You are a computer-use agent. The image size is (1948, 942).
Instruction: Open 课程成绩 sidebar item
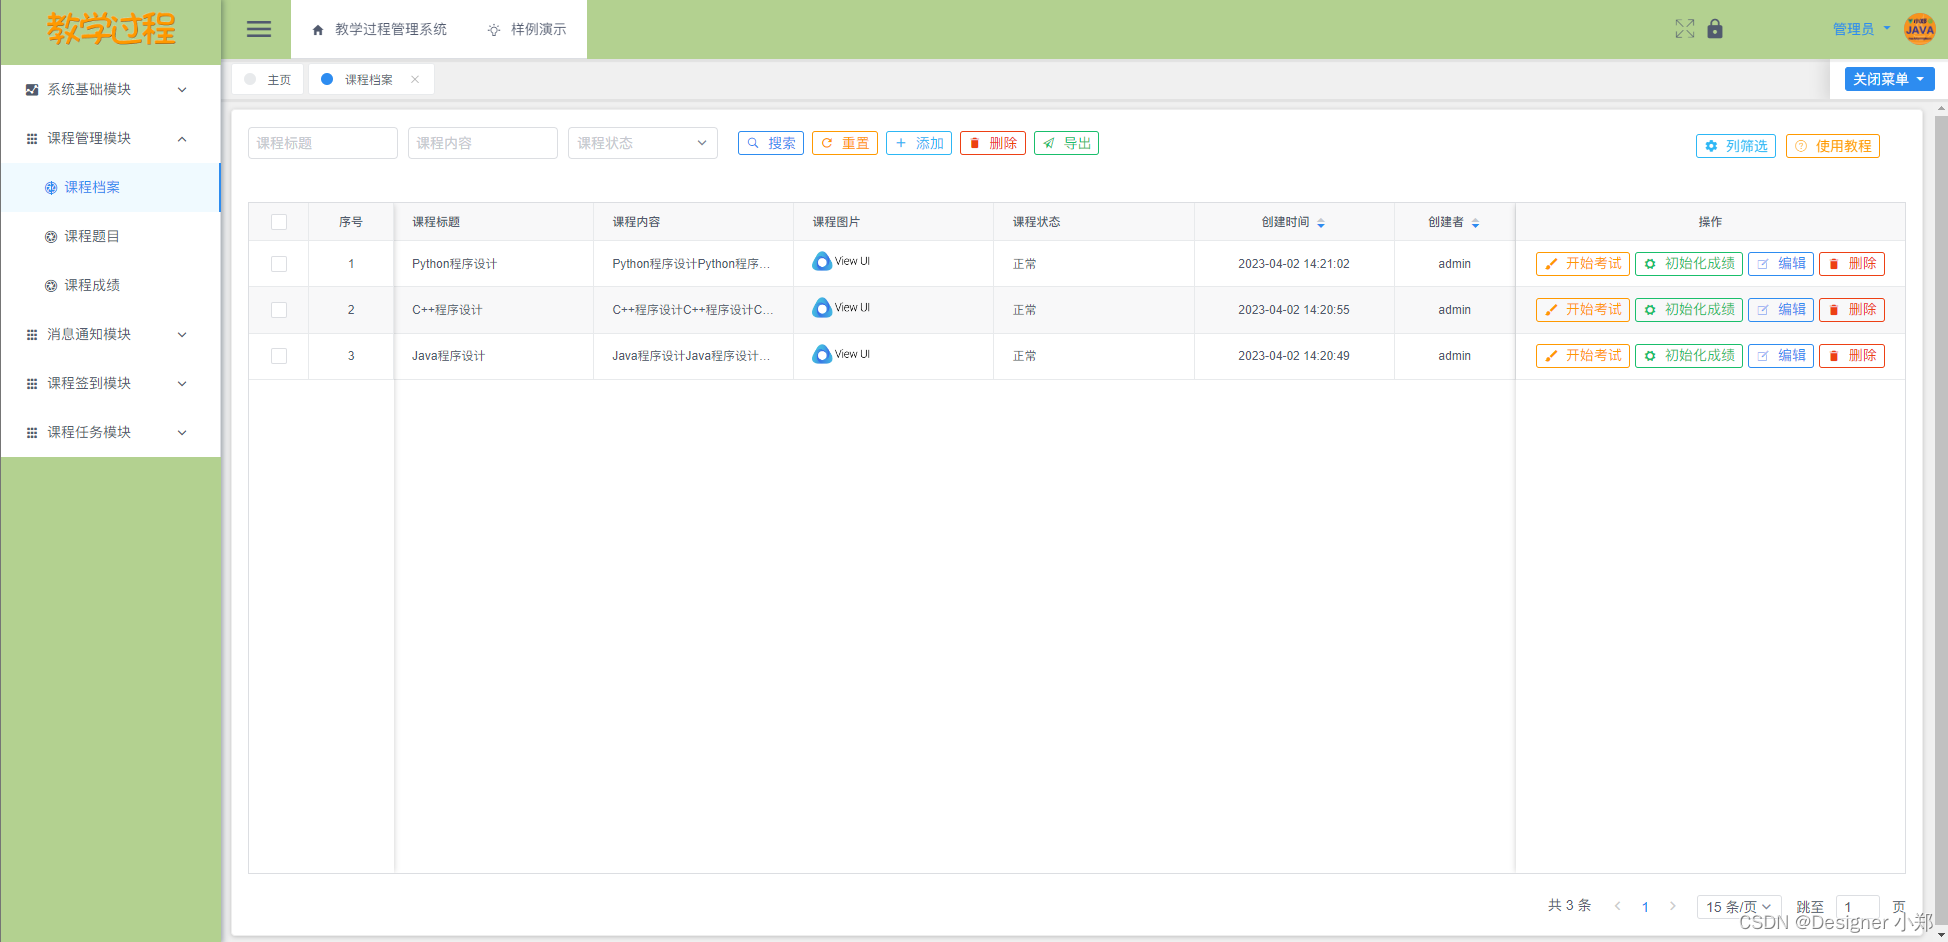pyautogui.click(x=110, y=285)
